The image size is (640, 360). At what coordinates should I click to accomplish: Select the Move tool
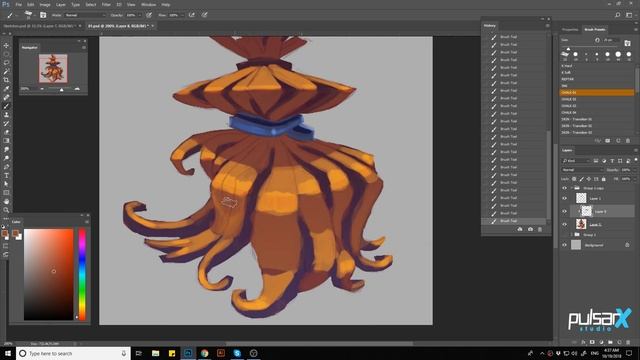(x=6, y=45)
